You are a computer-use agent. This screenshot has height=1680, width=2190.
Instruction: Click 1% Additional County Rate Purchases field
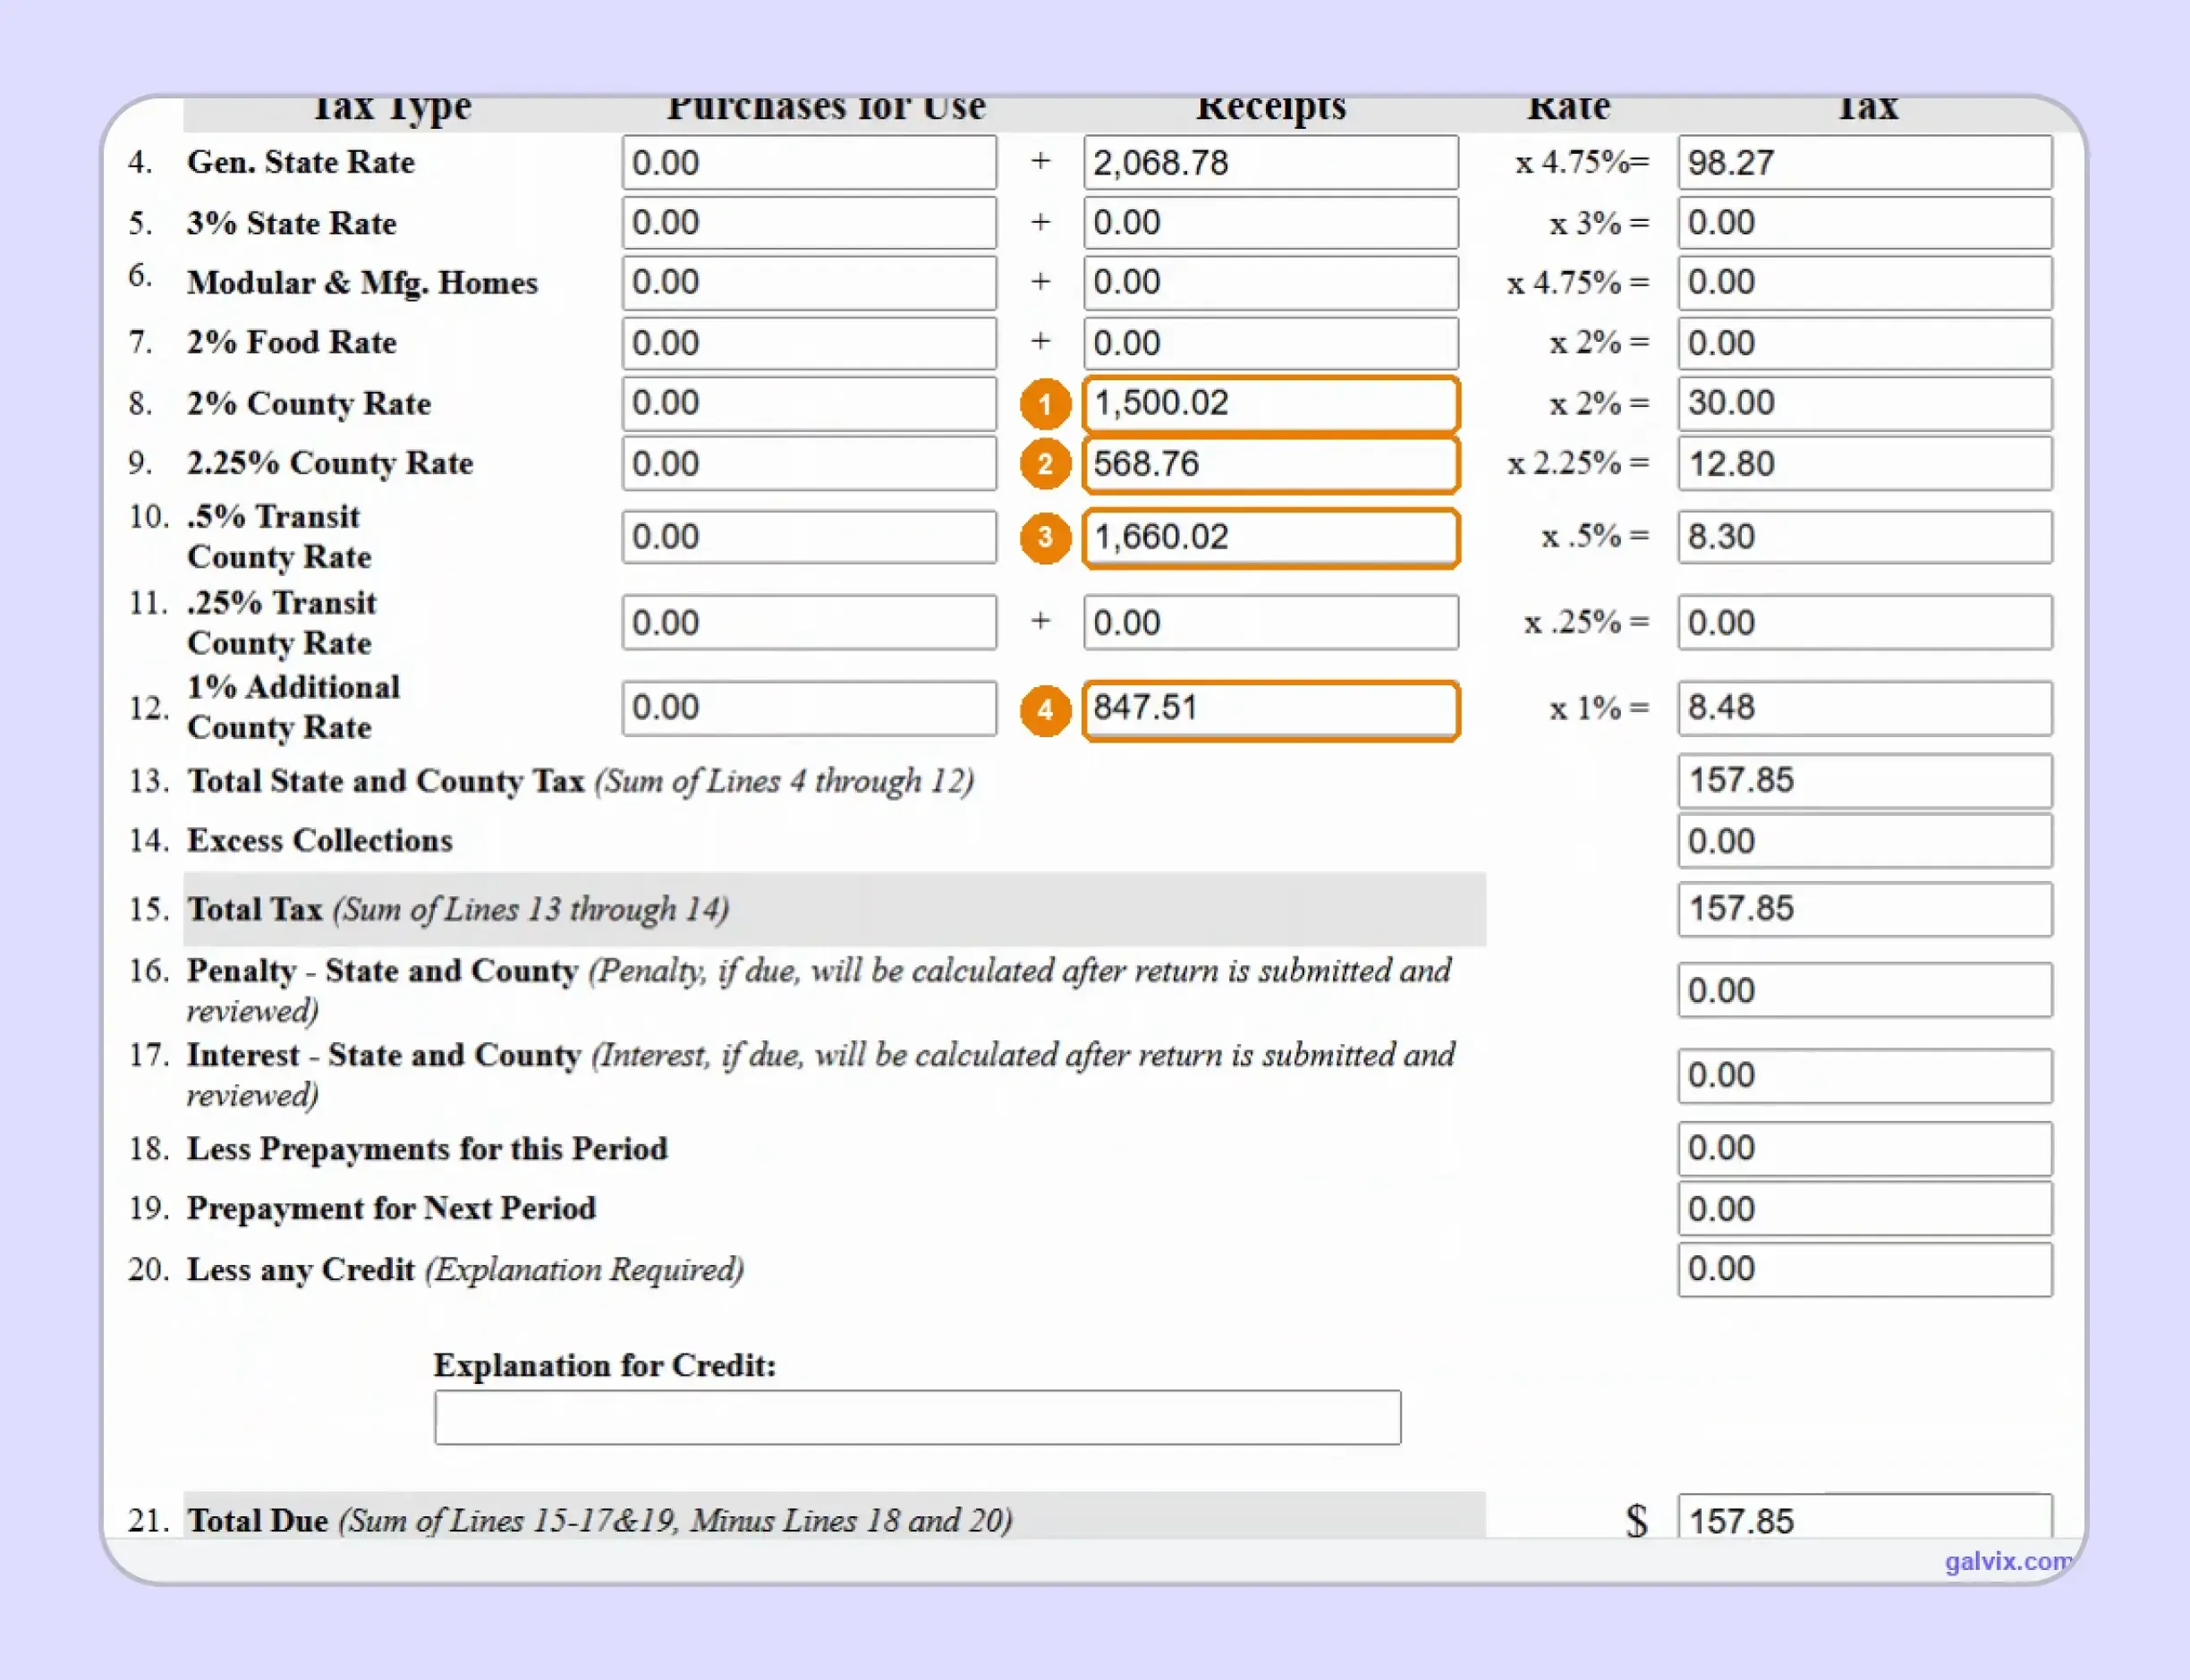click(x=809, y=709)
